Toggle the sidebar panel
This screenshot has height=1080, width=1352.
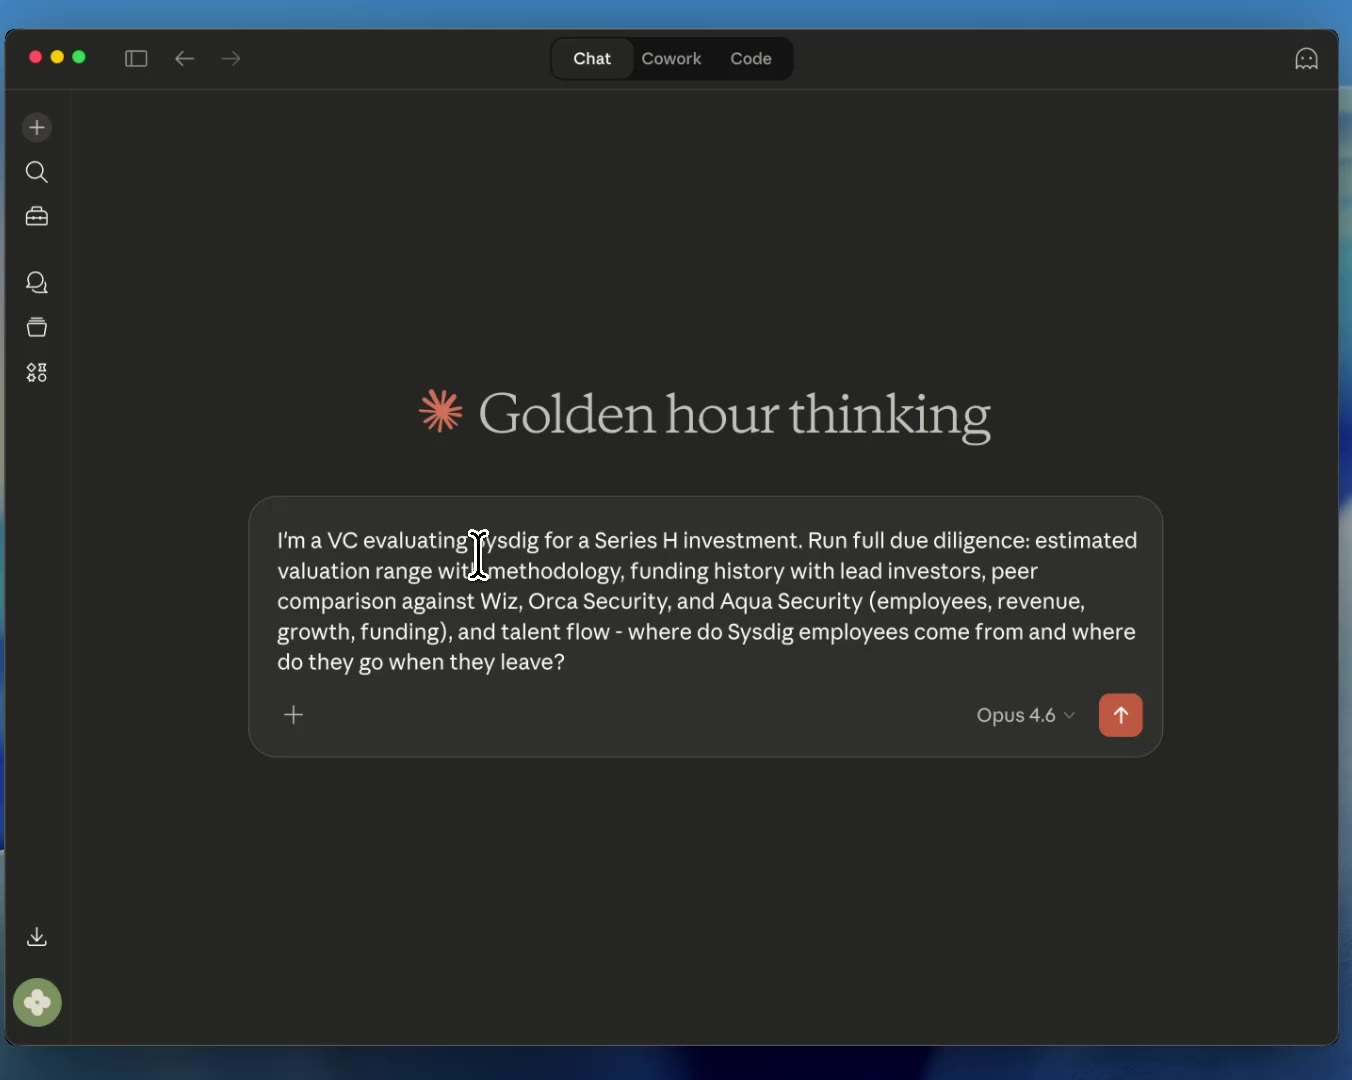(136, 59)
